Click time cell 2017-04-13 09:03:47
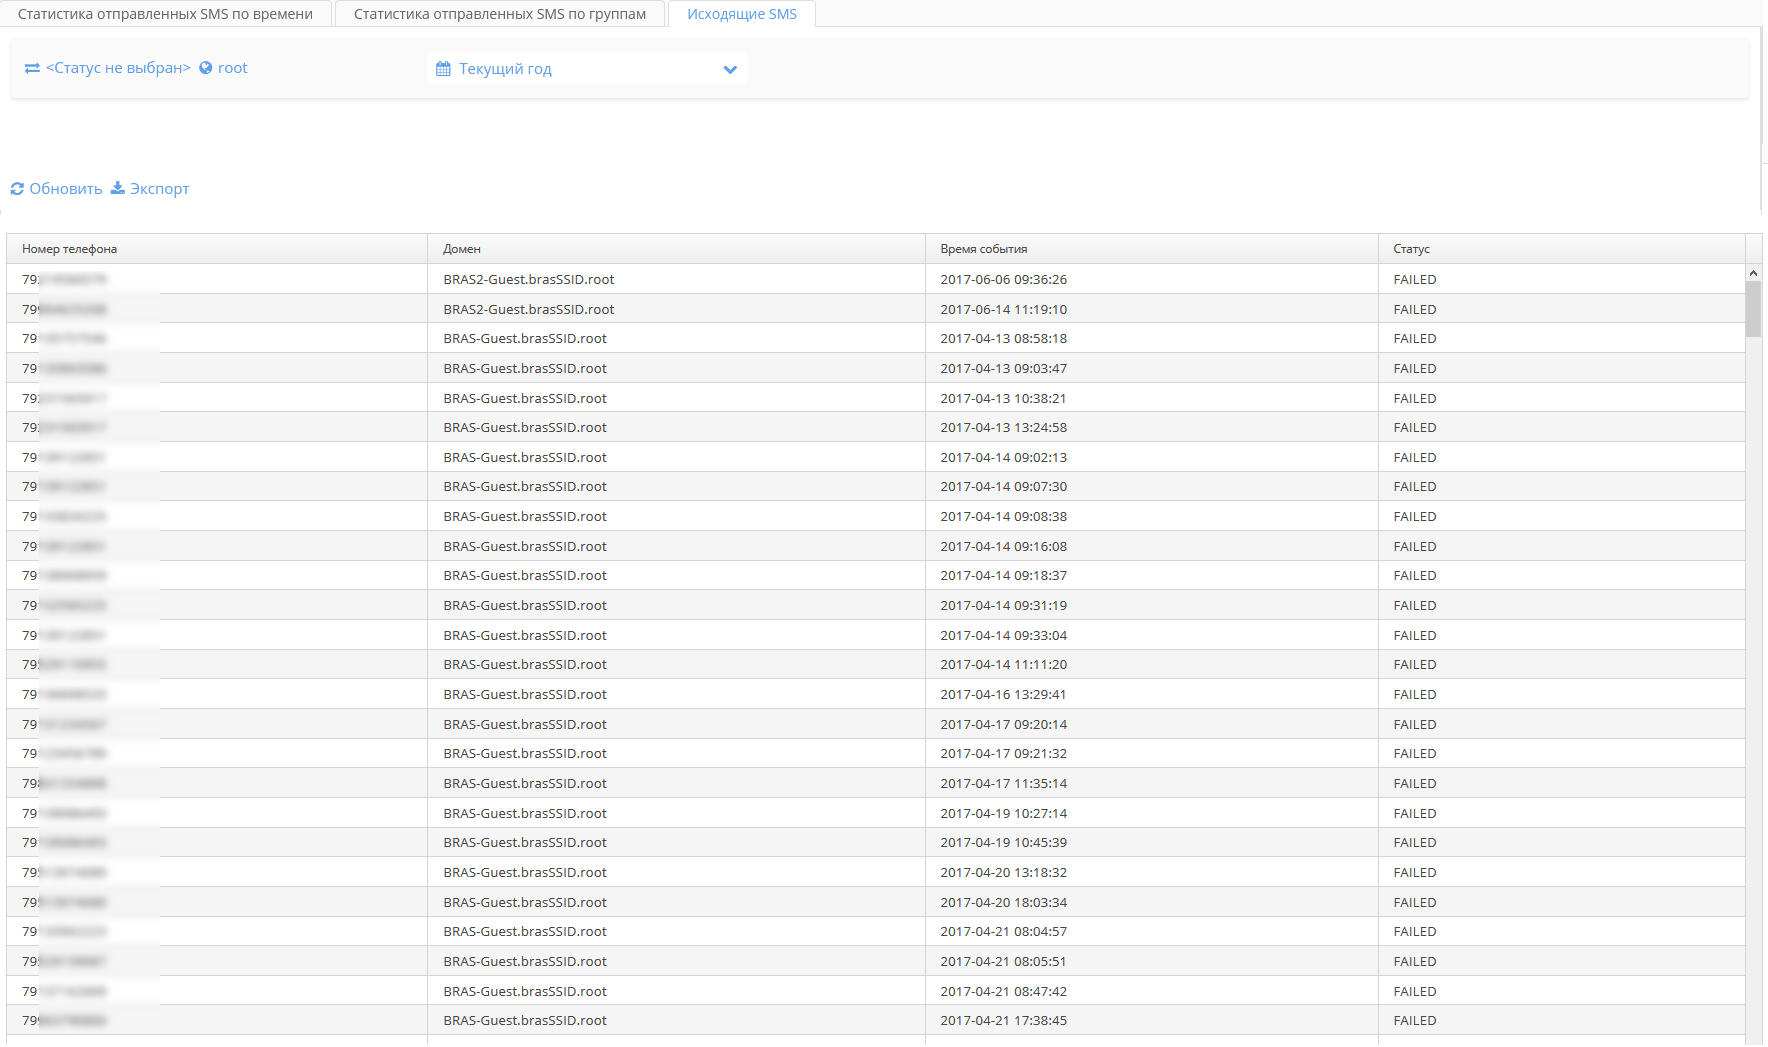Screen dimensions: 1768x1047 [1152, 368]
